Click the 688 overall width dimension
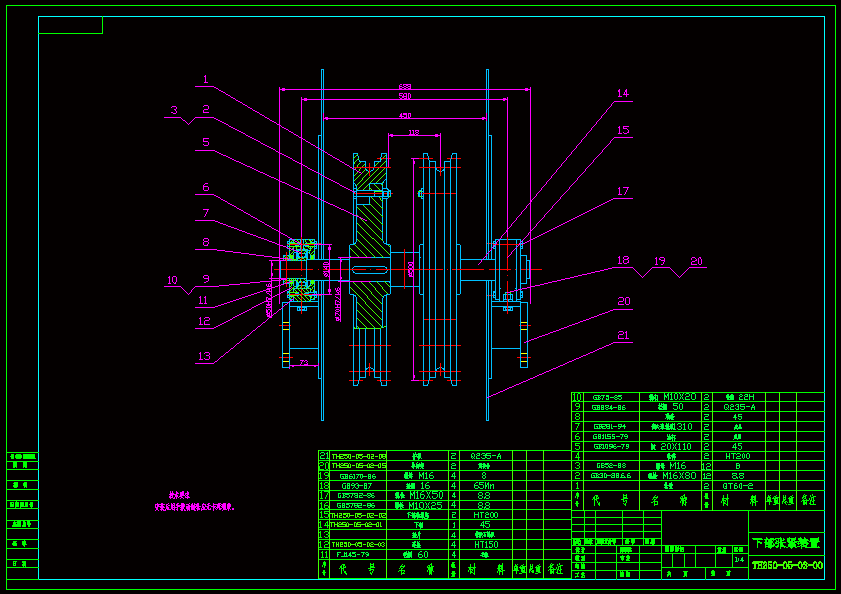 [x=405, y=86]
